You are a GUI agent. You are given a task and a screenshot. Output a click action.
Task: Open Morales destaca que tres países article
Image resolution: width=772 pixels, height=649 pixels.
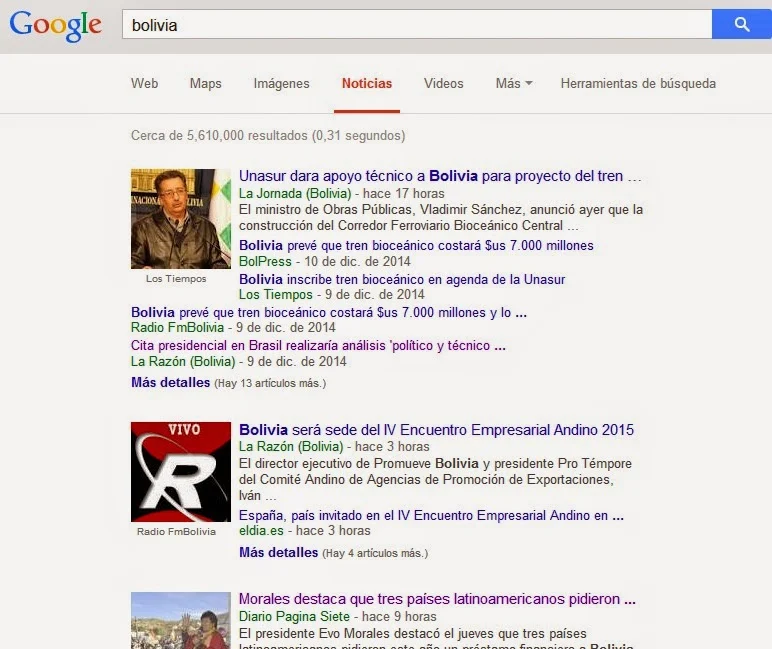[x=437, y=599]
